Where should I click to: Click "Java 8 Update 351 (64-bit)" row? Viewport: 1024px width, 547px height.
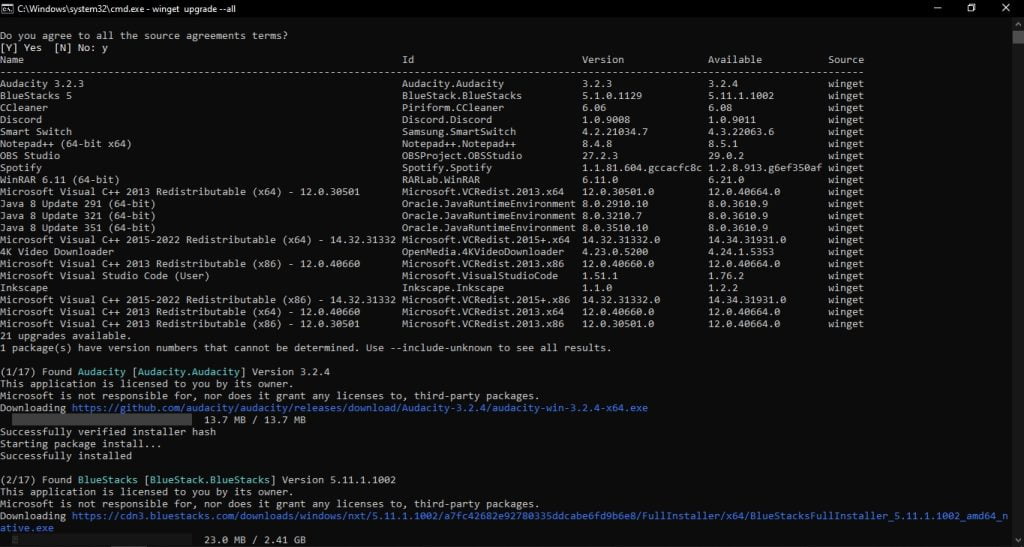coord(78,228)
